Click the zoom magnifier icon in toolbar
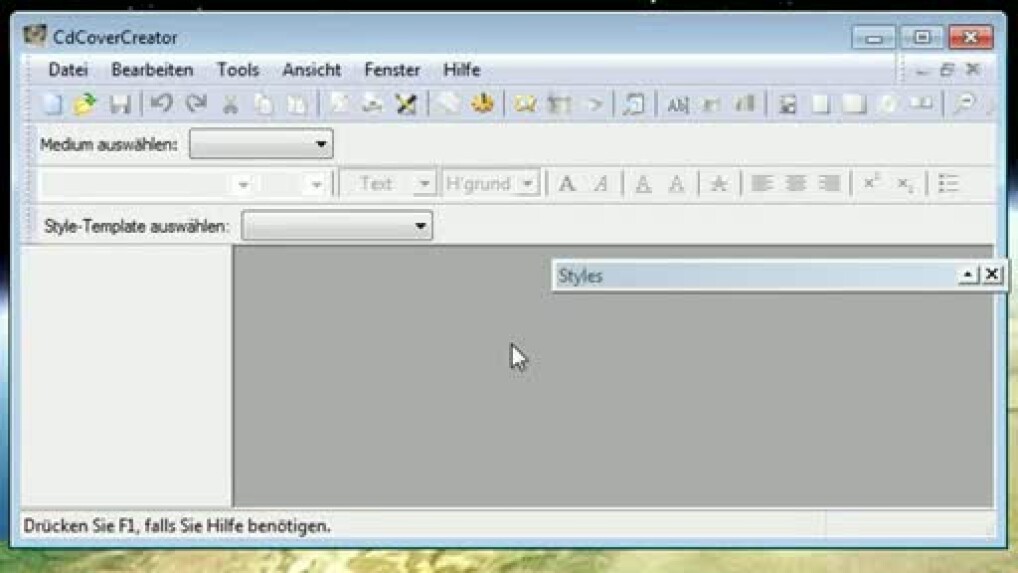Image resolution: width=1018 pixels, height=573 pixels. pos(964,104)
